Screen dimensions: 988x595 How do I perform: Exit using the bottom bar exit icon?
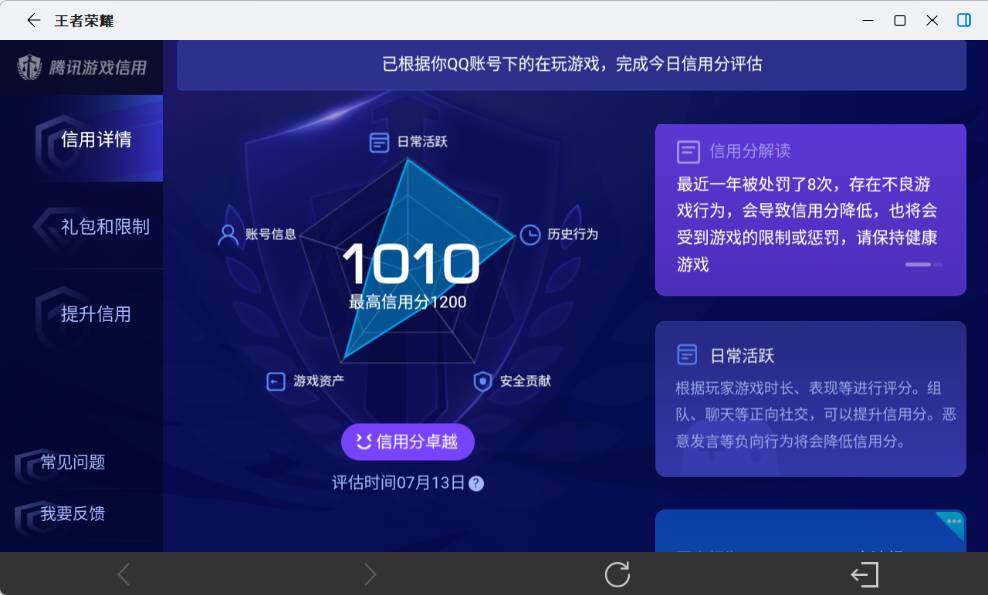[x=864, y=574]
